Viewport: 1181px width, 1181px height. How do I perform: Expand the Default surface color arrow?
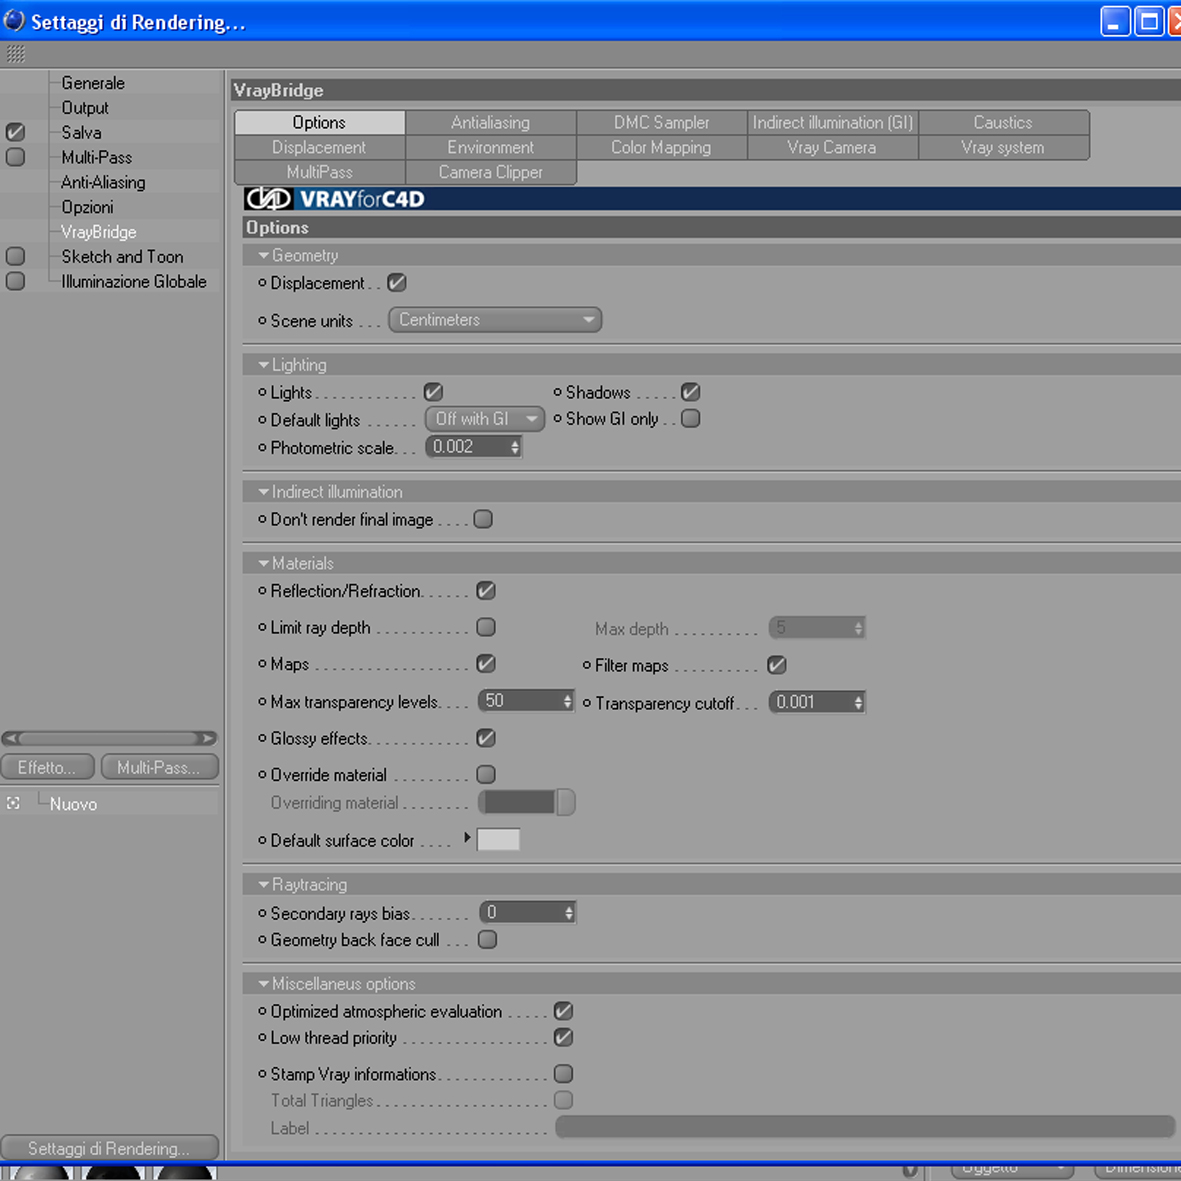tap(467, 838)
